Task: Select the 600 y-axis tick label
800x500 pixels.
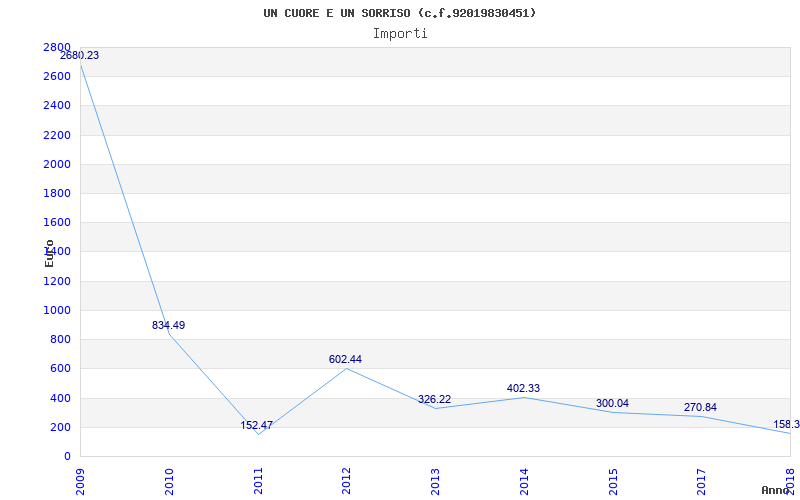Action: [60, 368]
